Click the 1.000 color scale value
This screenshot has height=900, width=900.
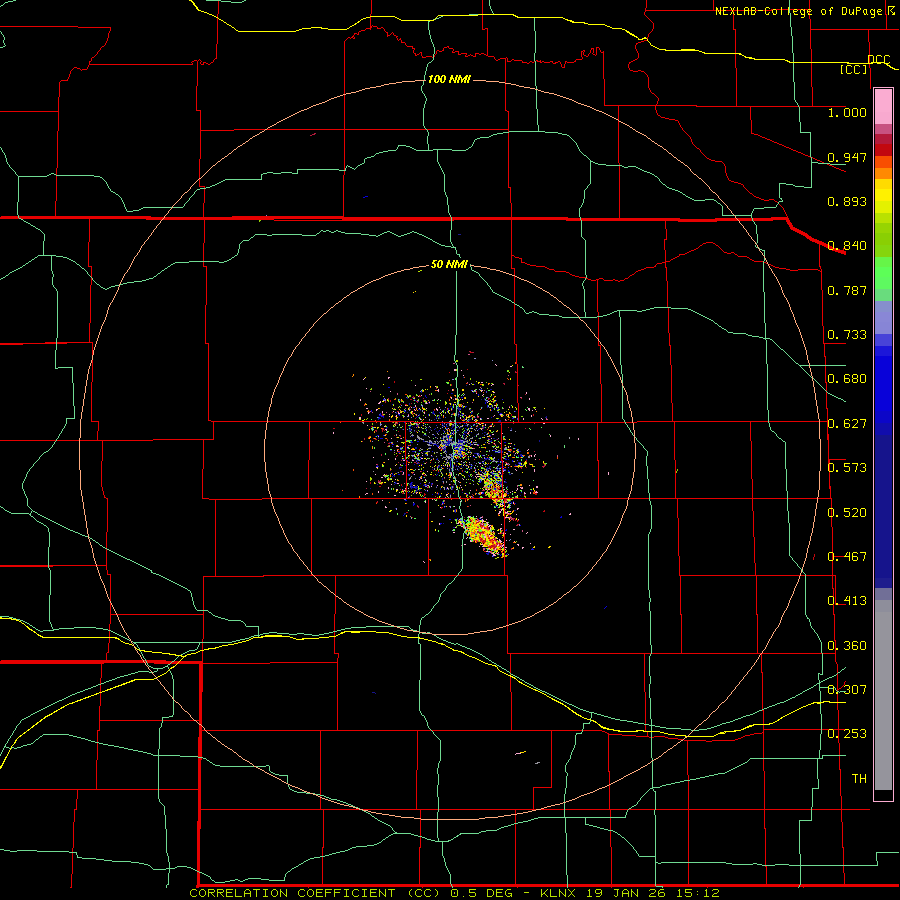point(847,112)
